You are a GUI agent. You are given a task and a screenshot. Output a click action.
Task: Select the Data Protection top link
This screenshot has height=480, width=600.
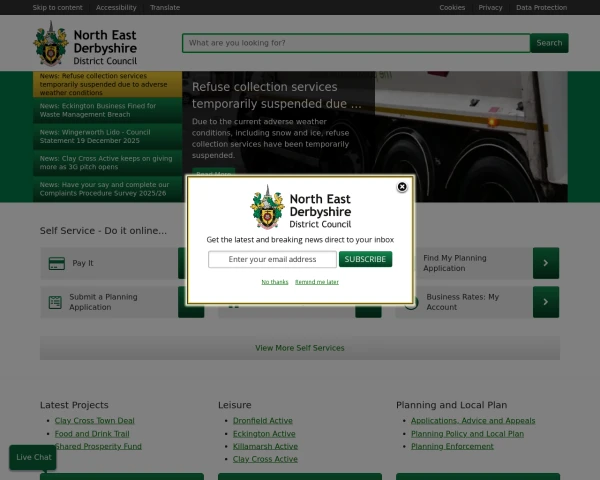coord(541,7)
